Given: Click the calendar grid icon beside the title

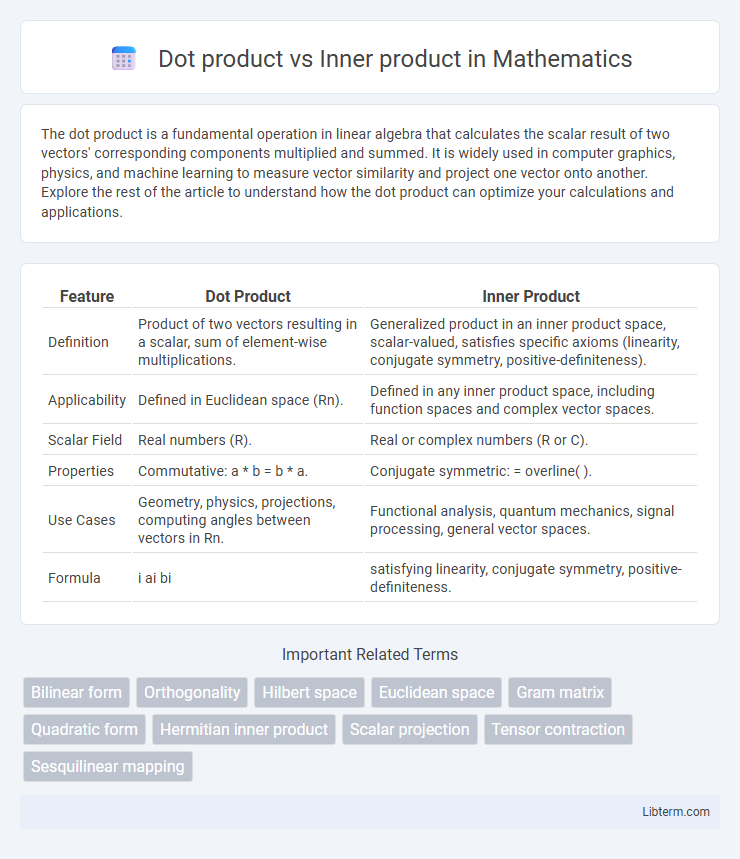Looking at the screenshot, I should (124, 59).
